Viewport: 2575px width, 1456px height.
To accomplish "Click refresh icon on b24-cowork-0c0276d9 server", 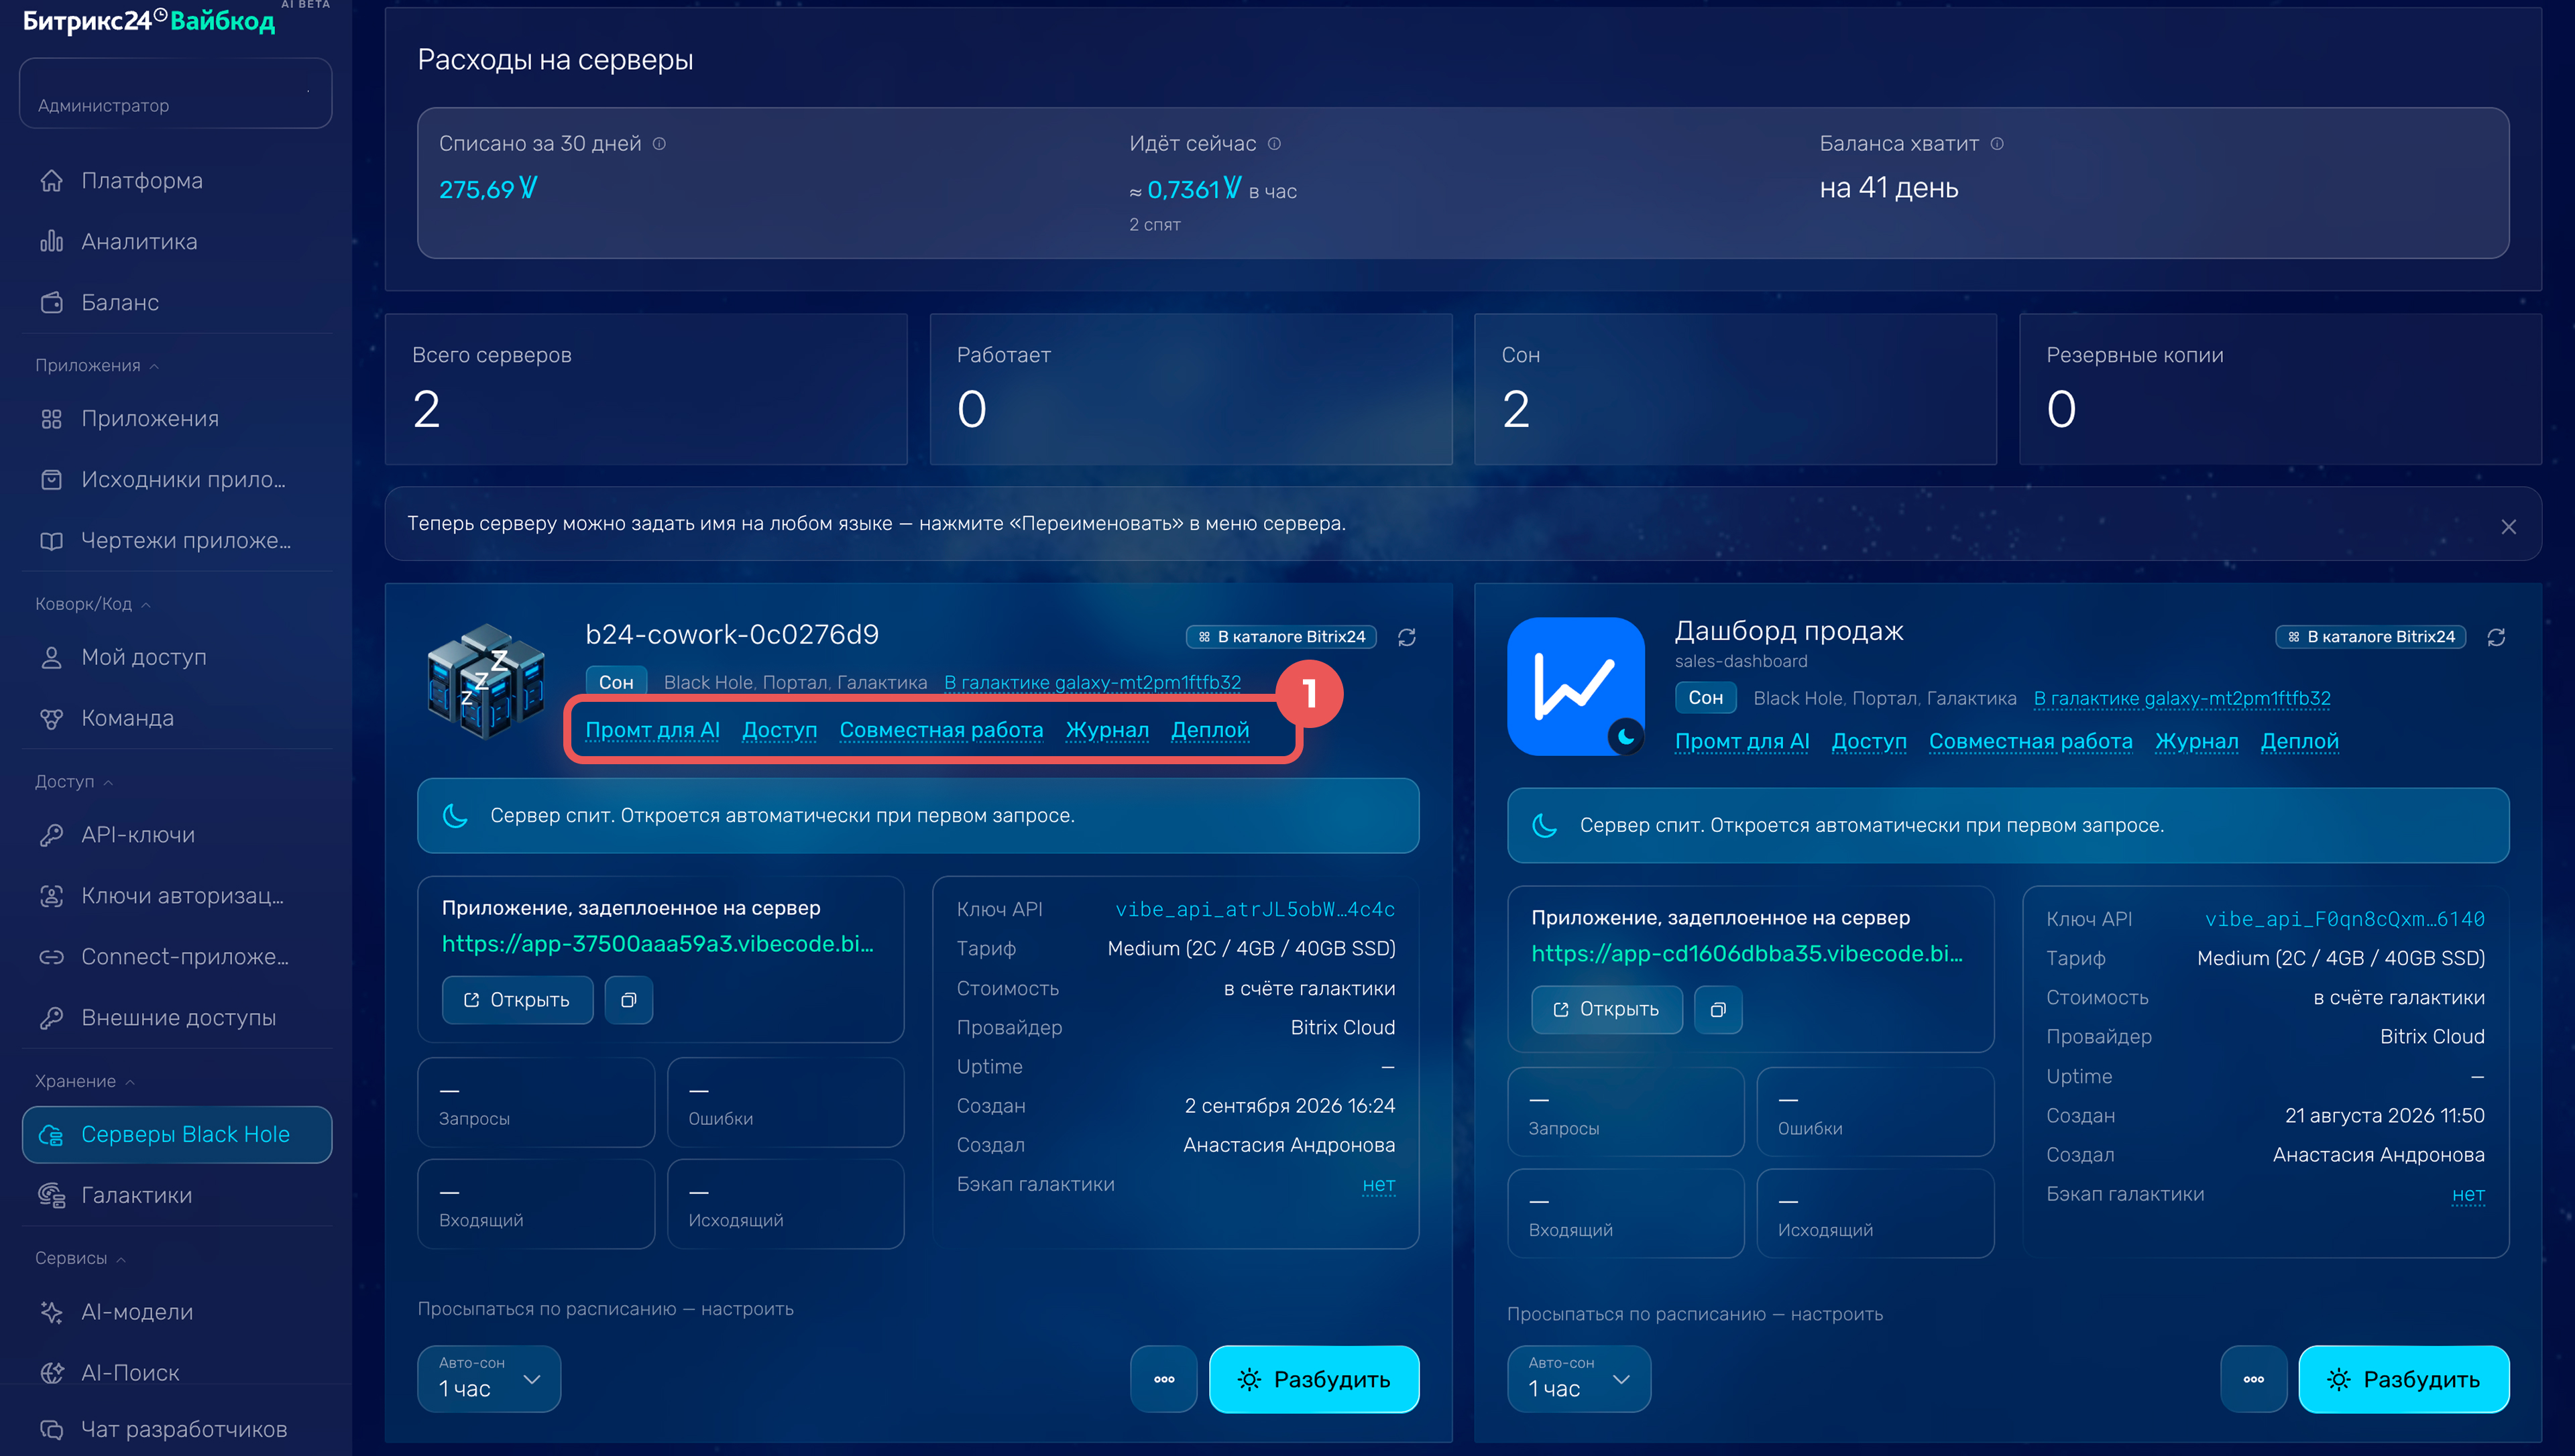I will coord(1406,637).
